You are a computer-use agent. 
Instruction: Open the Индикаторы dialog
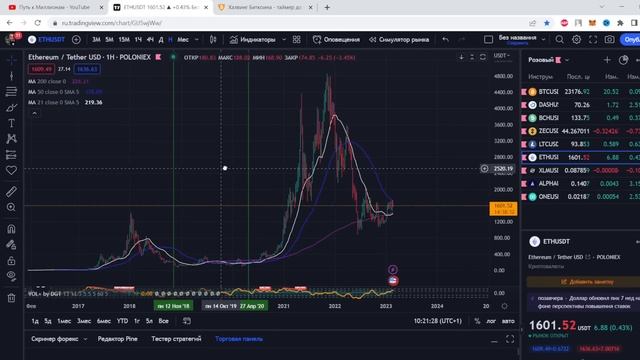pyautogui.click(x=252, y=40)
